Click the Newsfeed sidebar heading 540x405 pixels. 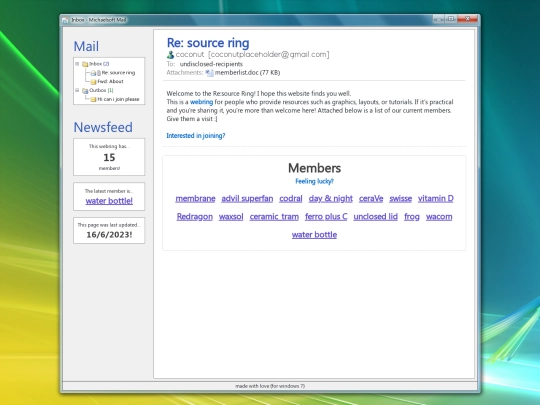click(x=103, y=127)
